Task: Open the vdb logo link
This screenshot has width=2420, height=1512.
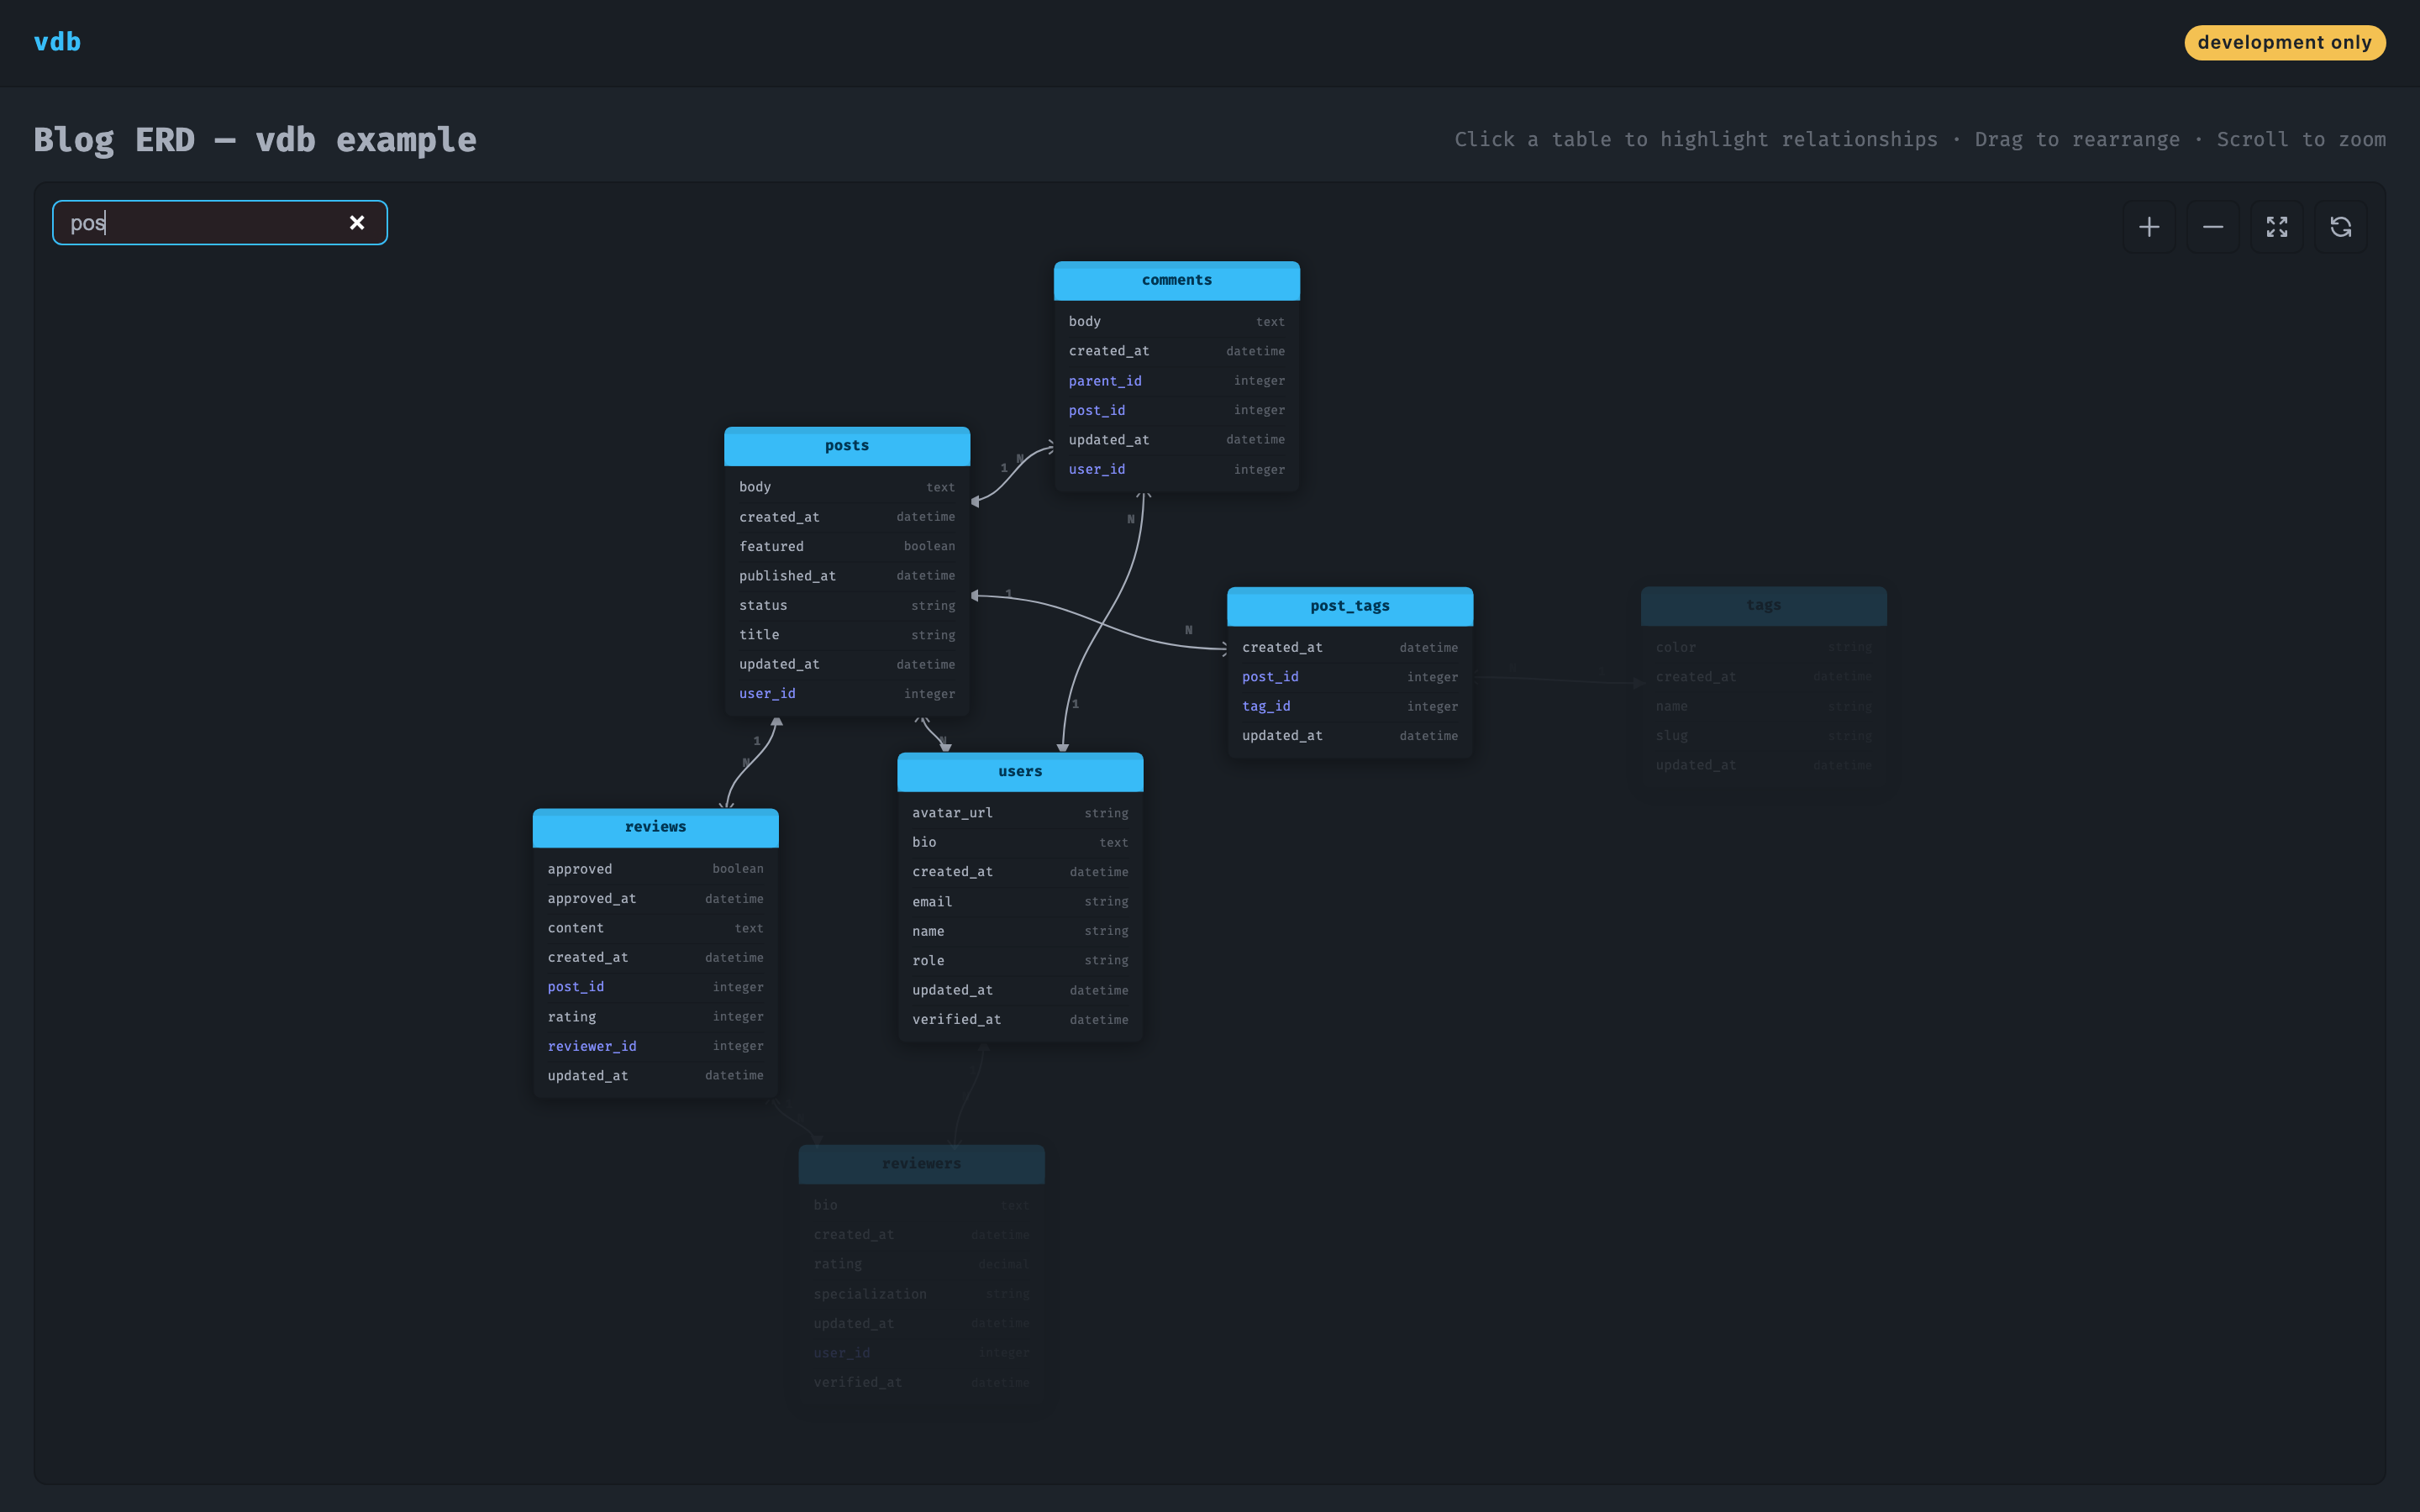Action: (57, 42)
